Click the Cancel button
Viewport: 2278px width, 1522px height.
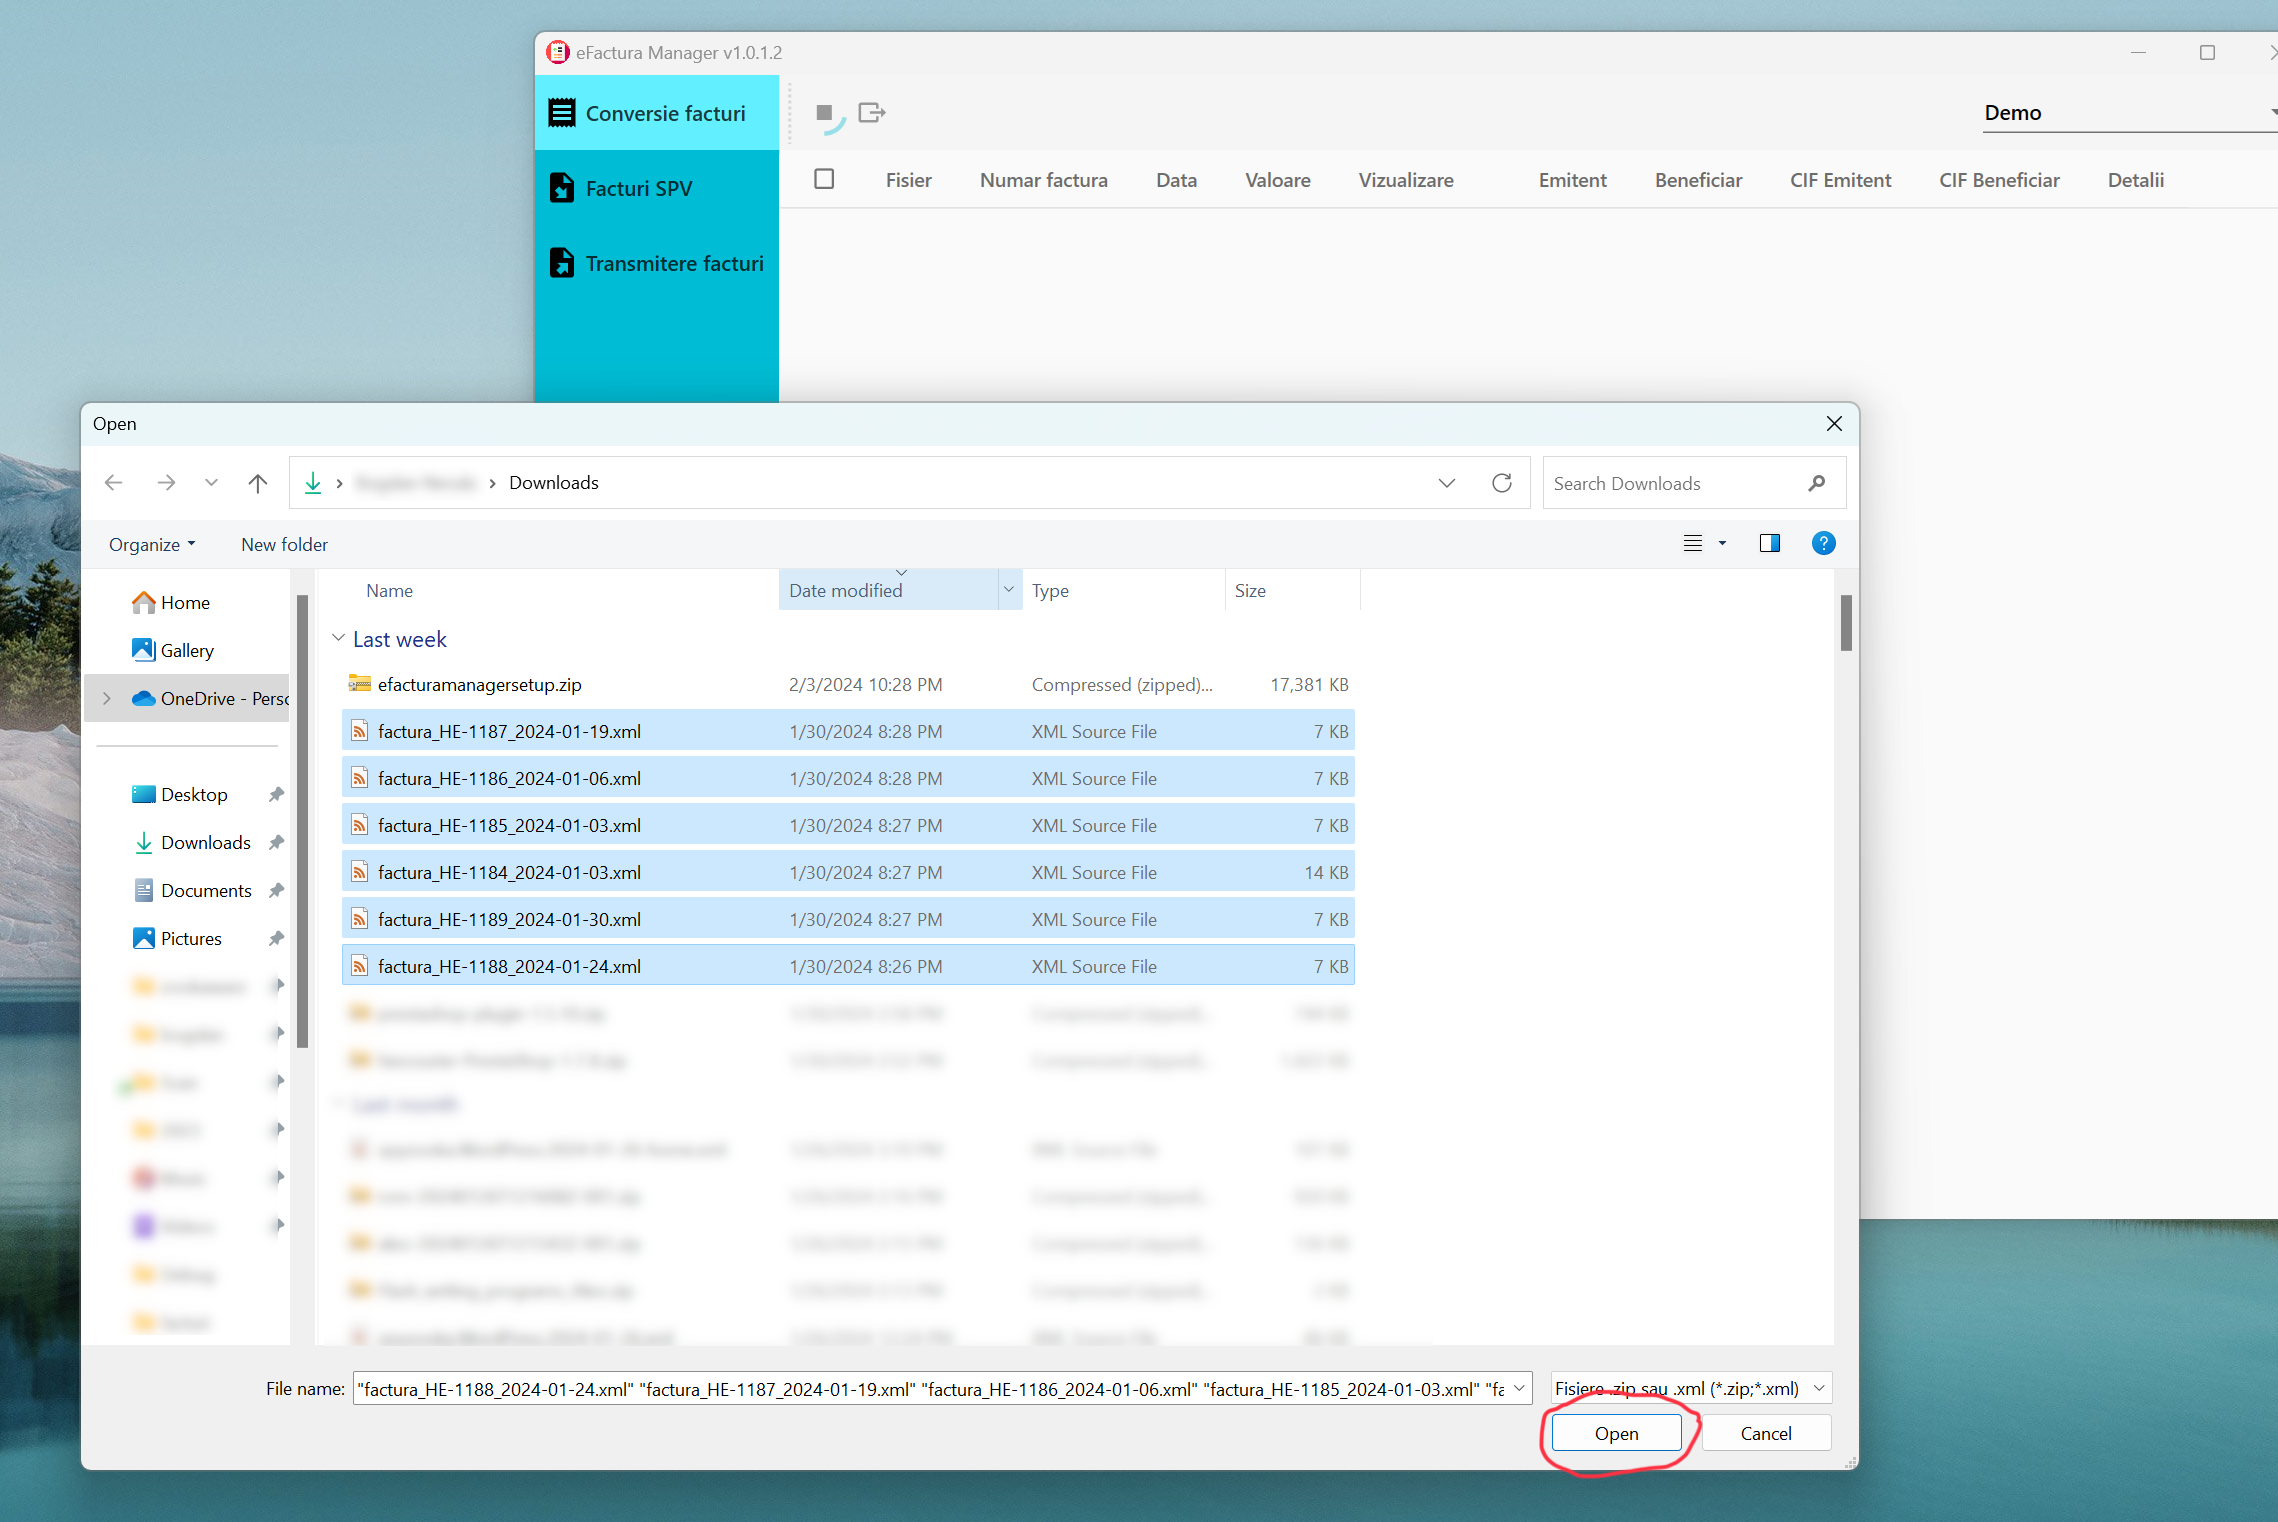point(1765,1433)
